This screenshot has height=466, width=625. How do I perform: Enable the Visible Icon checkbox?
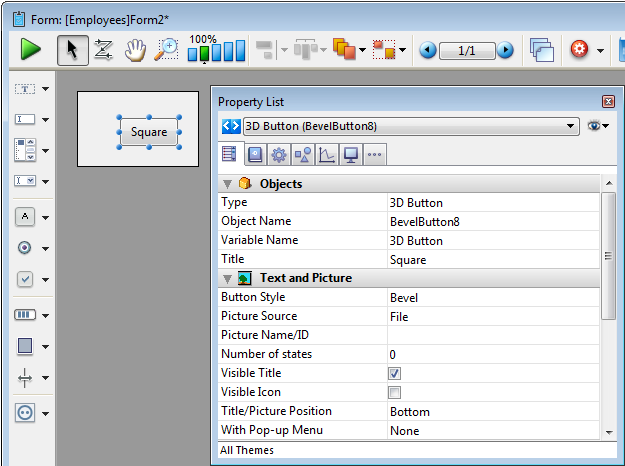tap(394, 392)
